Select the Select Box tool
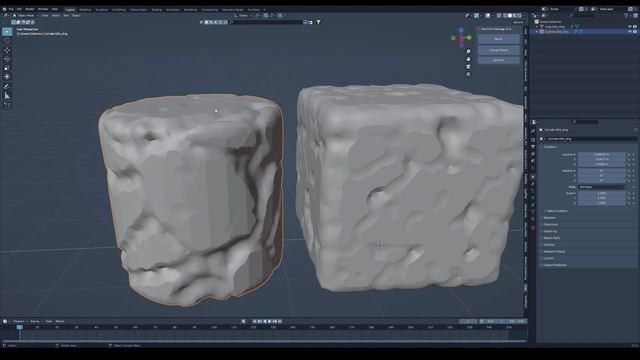Image resolution: width=640 pixels, height=360 pixels. 7,31
